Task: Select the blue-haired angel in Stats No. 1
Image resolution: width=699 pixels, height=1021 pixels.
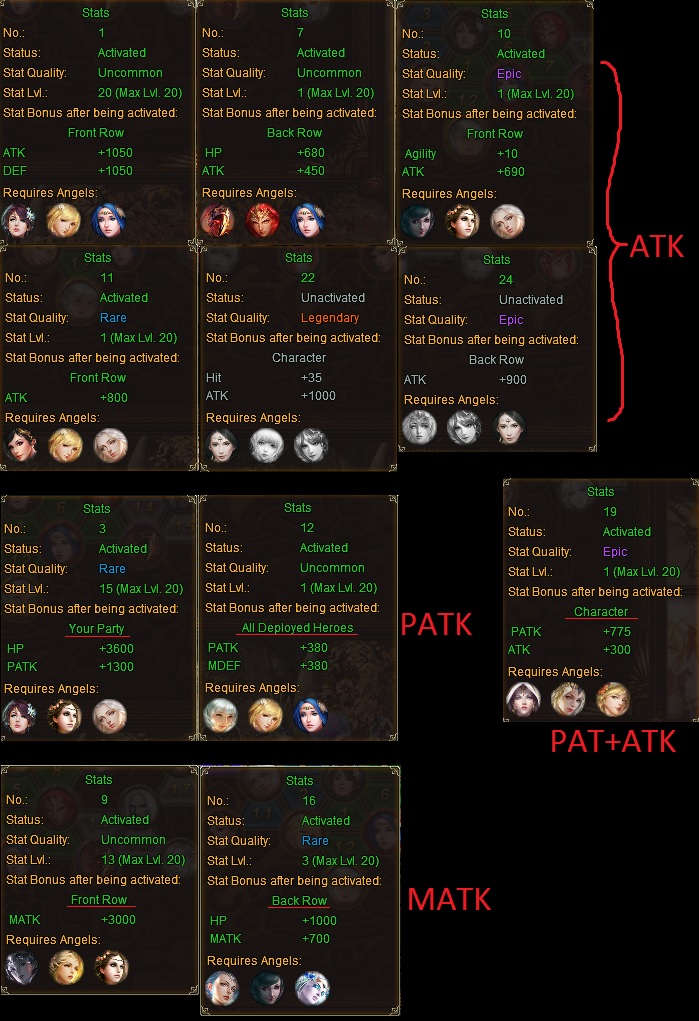Action: (x=108, y=220)
